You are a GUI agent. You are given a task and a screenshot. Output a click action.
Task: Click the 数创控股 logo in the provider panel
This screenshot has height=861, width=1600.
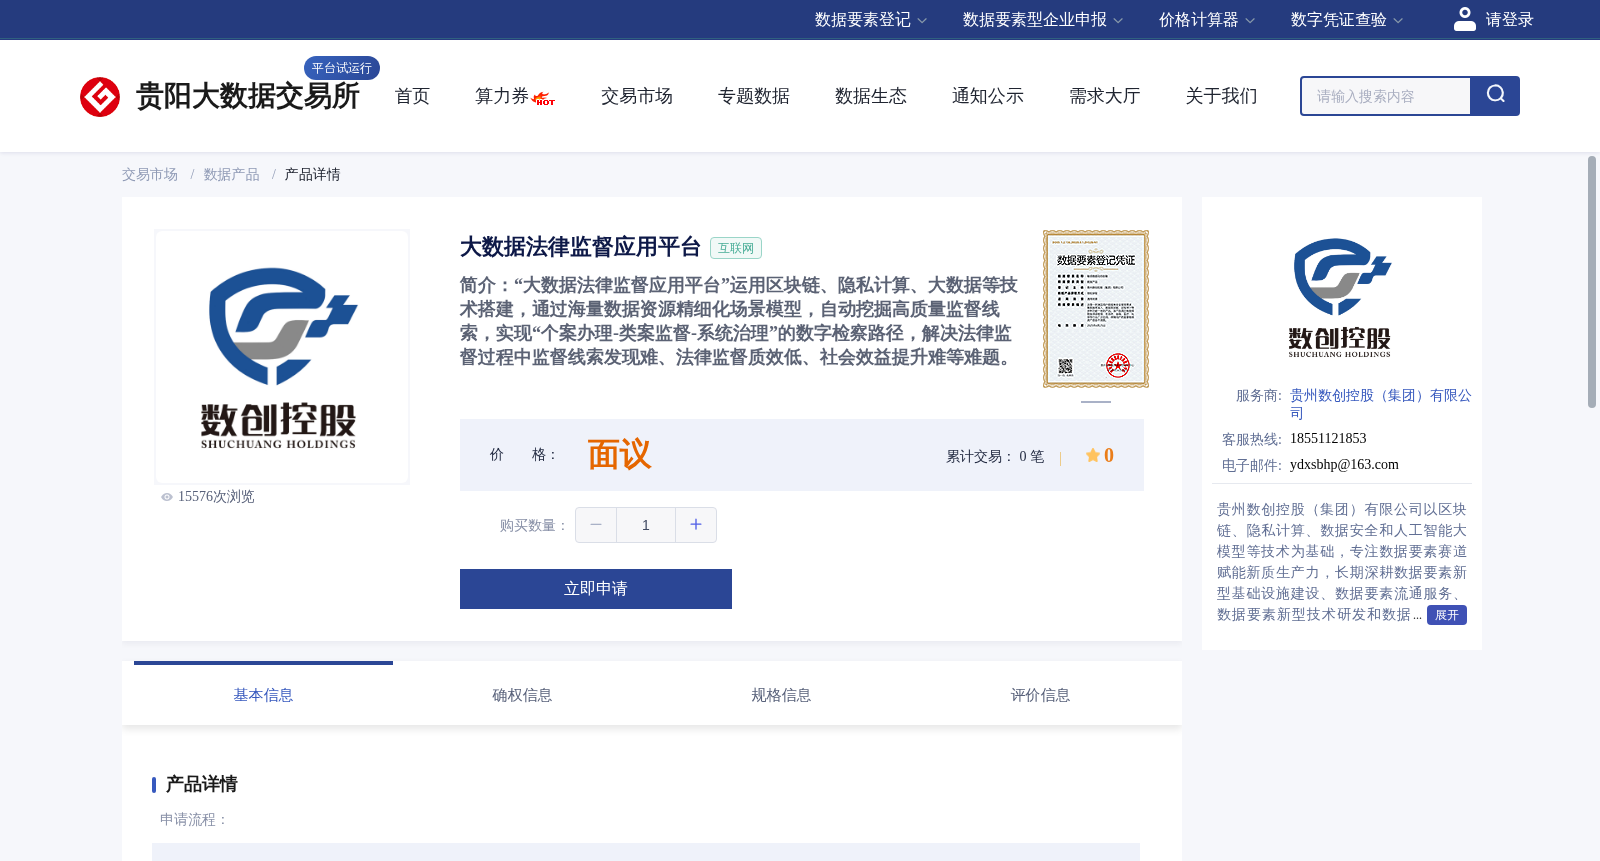[x=1341, y=297]
